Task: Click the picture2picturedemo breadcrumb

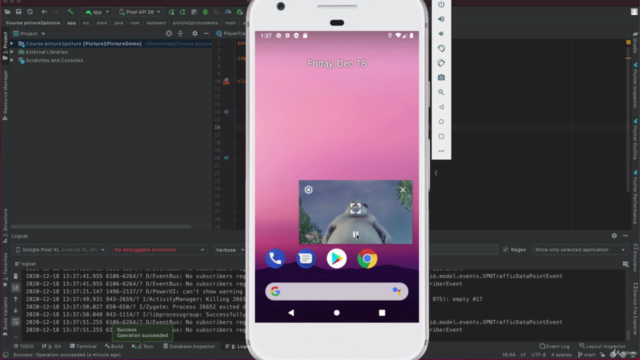Action: (195, 23)
